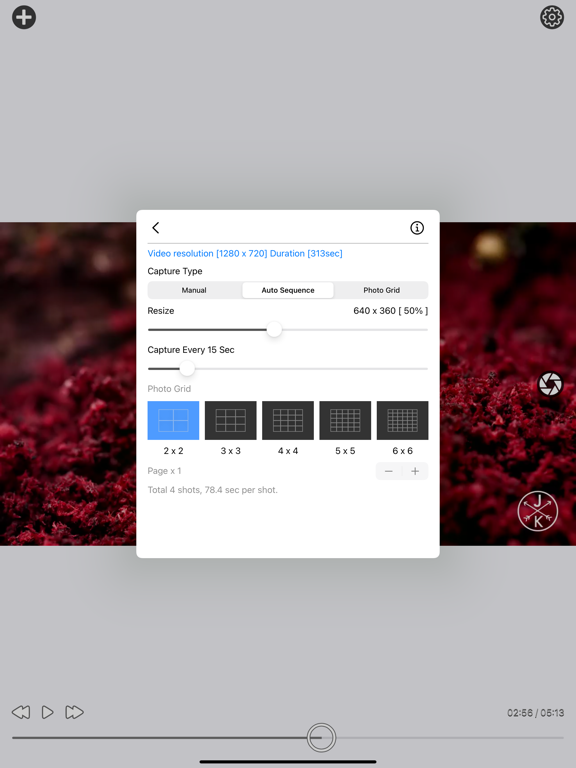The image size is (576, 768).
Task: Open the info circle icon
Action: tap(417, 228)
